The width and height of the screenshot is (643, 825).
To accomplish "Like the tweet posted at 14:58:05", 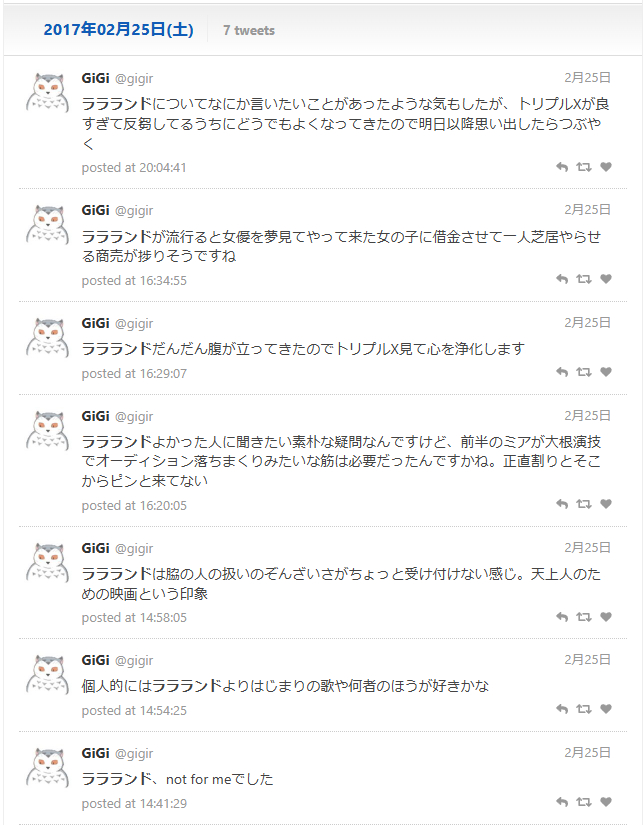I will [x=606, y=617].
